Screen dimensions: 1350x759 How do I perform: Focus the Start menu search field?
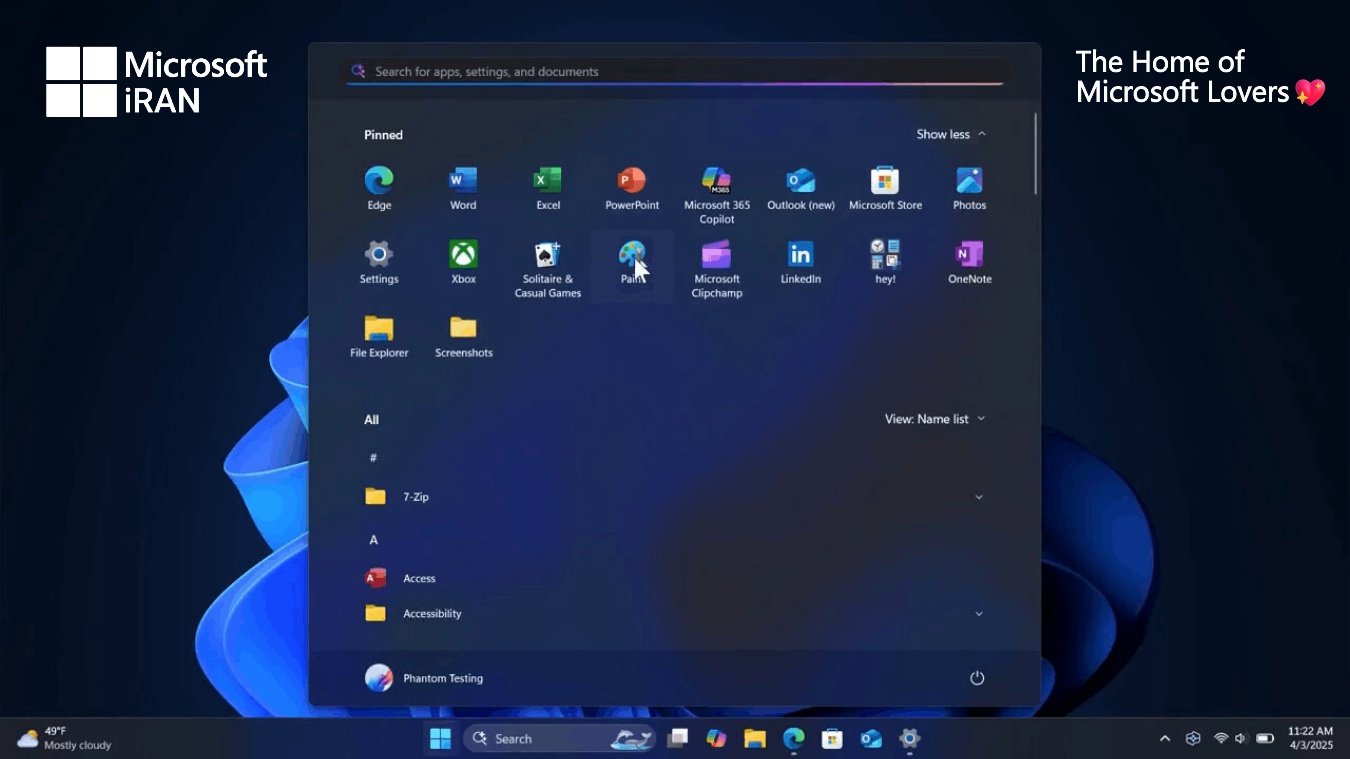675,72
